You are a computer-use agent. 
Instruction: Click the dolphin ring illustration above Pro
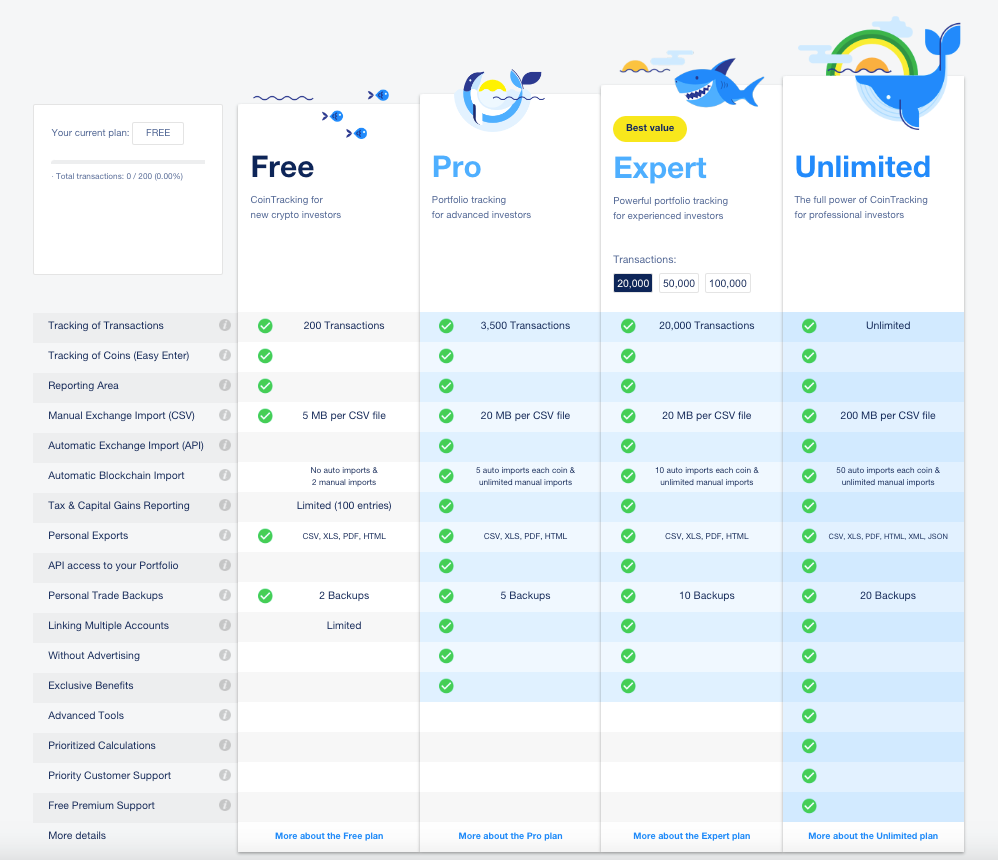tap(498, 100)
